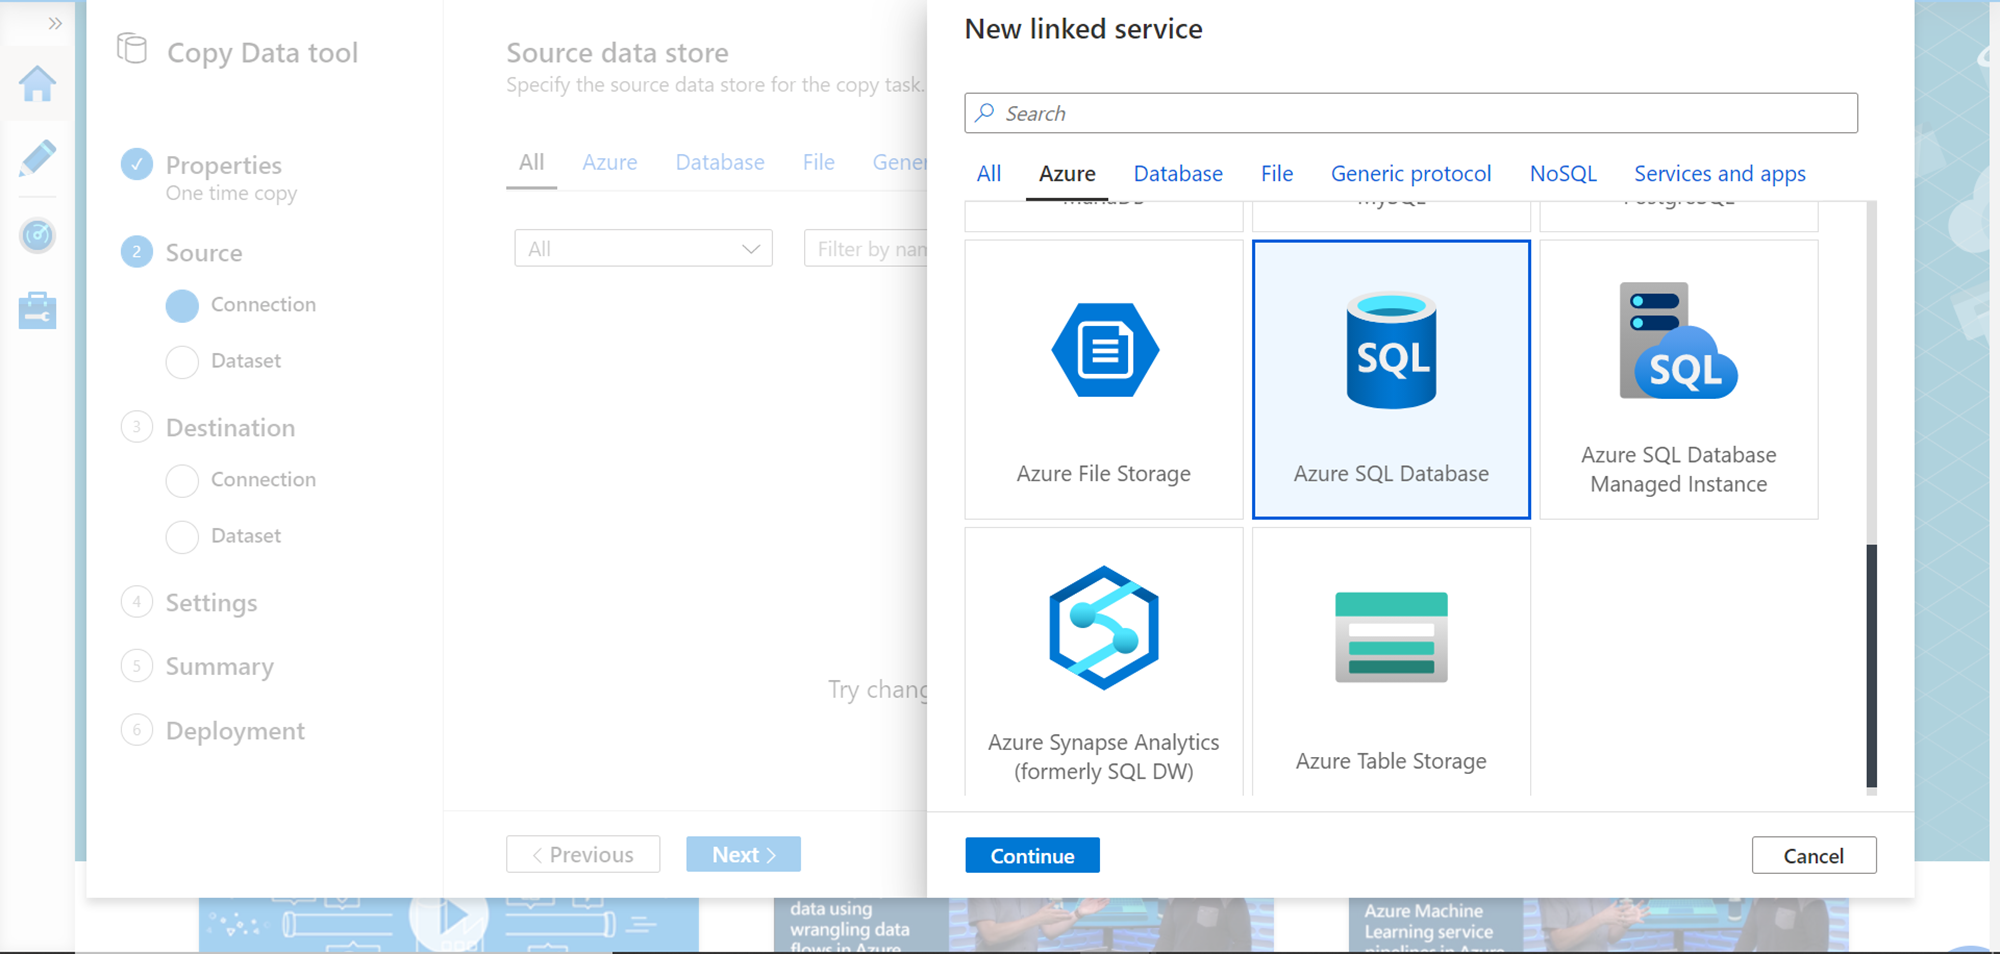This screenshot has height=954, width=2000.
Task: Choose the Azure SQL Database icon
Action: coord(1391,351)
